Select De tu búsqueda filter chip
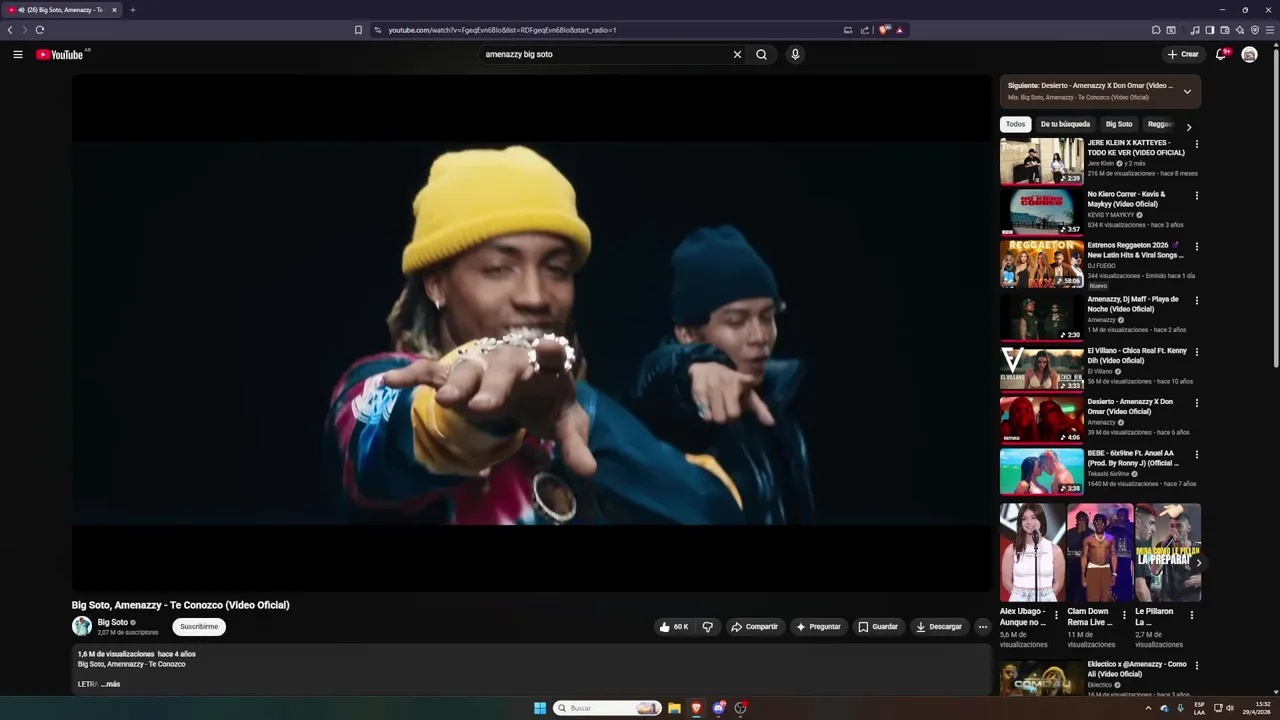 tap(1065, 124)
